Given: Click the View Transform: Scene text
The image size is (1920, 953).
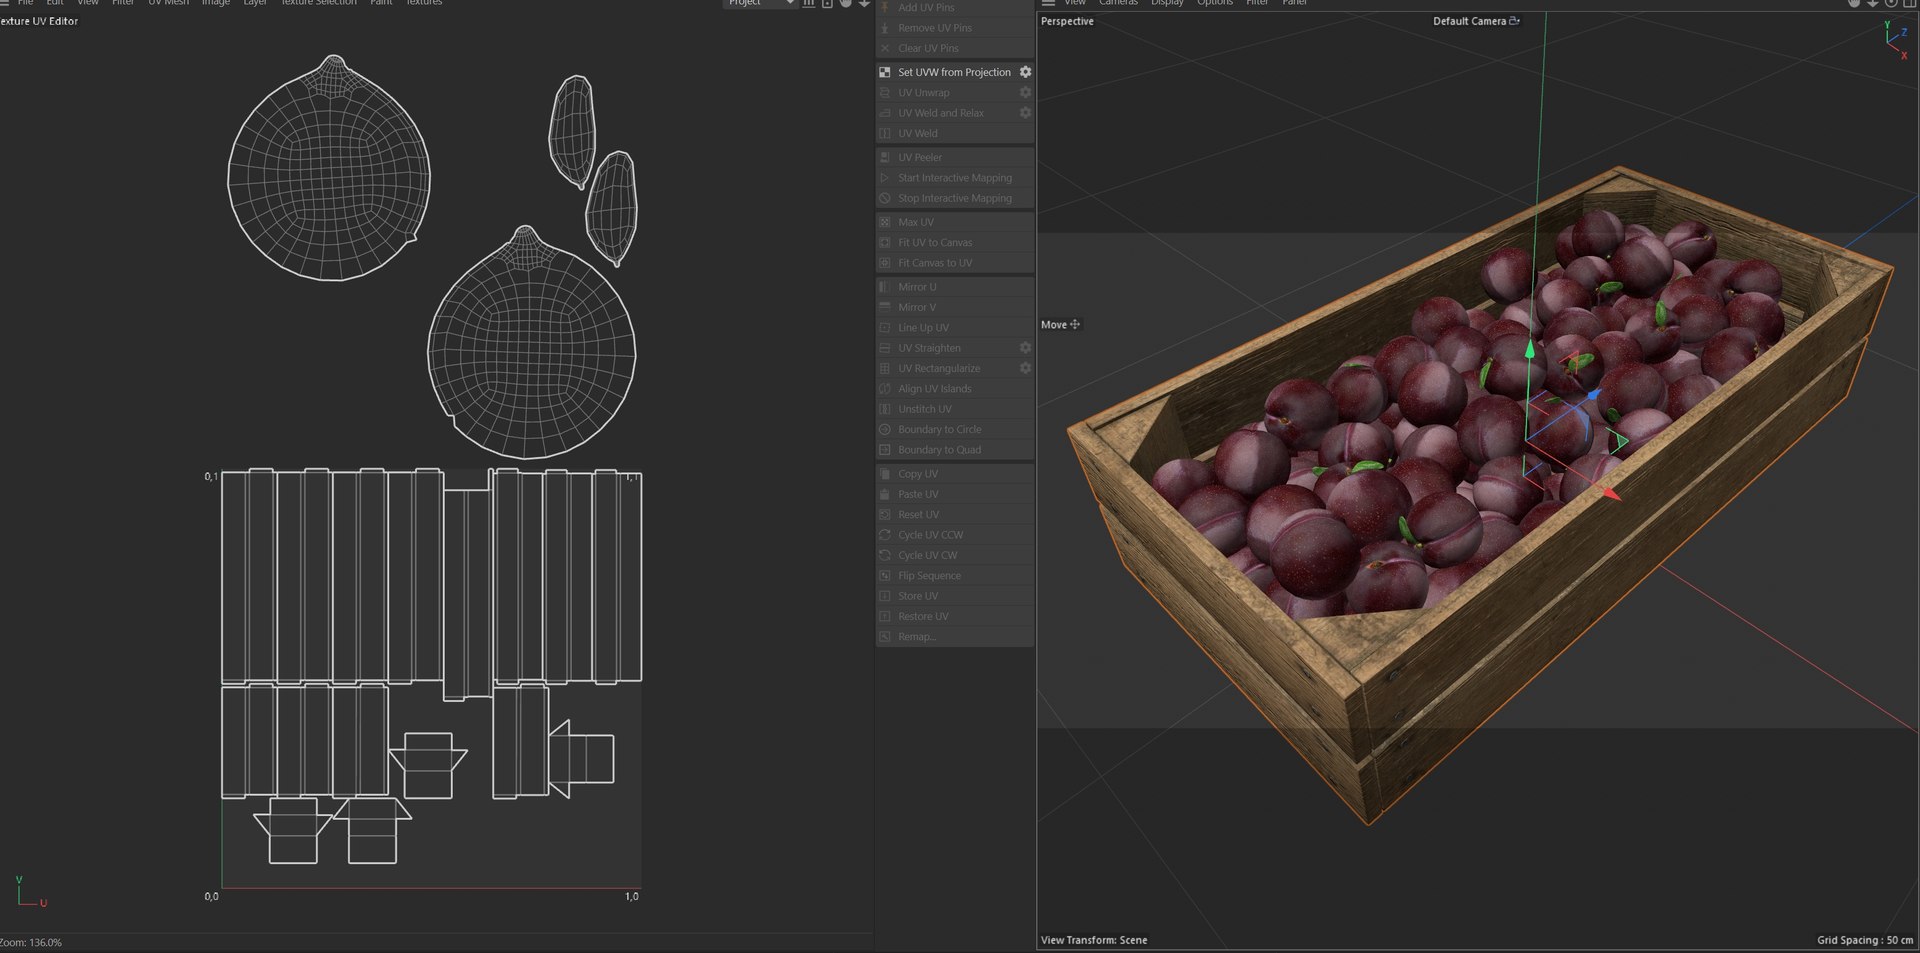Looking at the screenshot, I should pos(1094,940).
